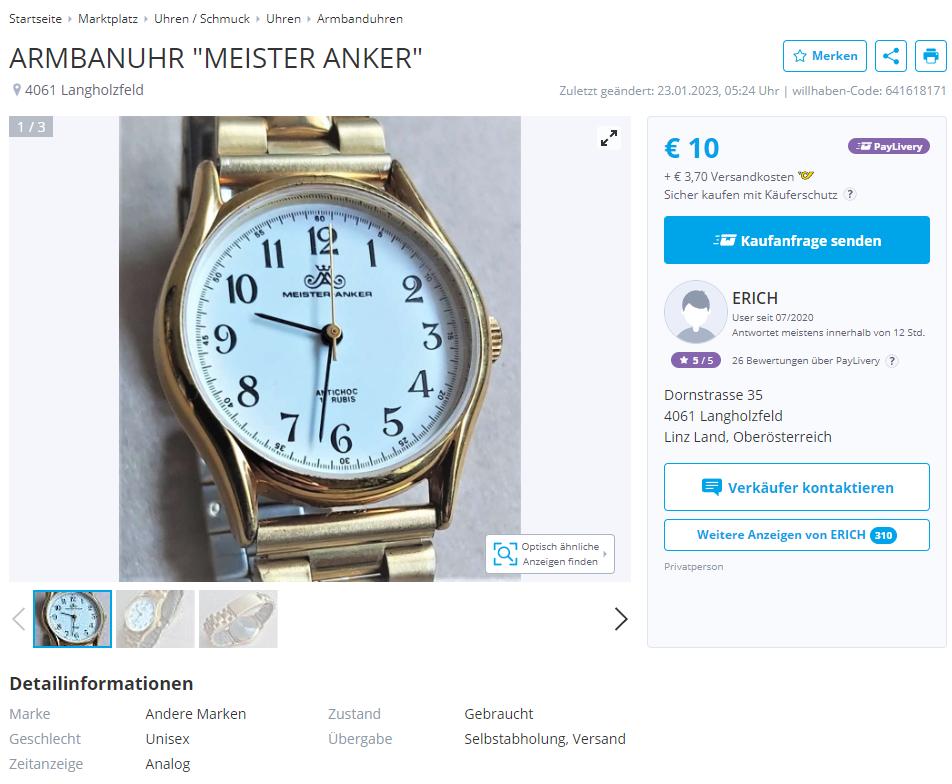
Task: Click the location pin icon near Langholzfeld
Action: [x=16, y=90]
